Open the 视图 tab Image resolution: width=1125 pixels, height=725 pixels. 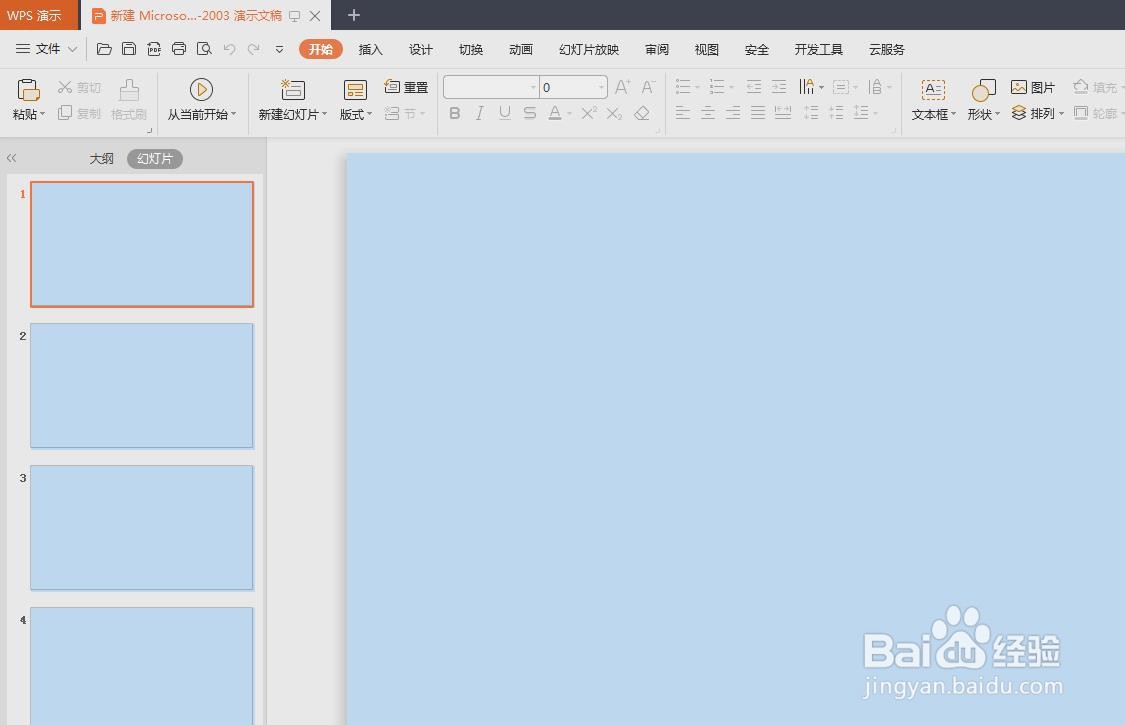[707, 49]
